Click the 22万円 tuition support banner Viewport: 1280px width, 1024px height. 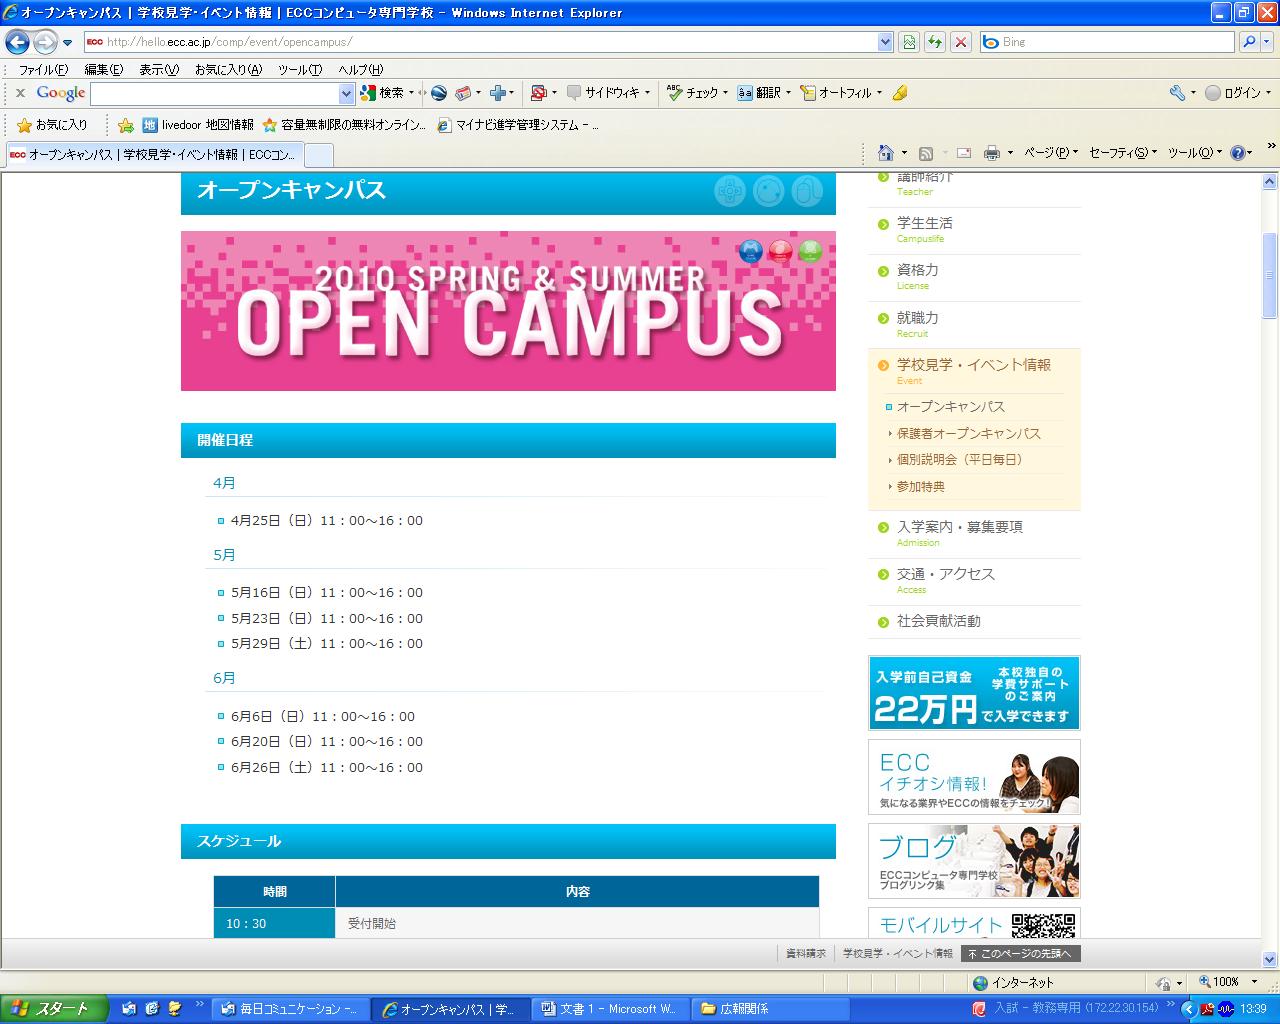tap(973, 693)
